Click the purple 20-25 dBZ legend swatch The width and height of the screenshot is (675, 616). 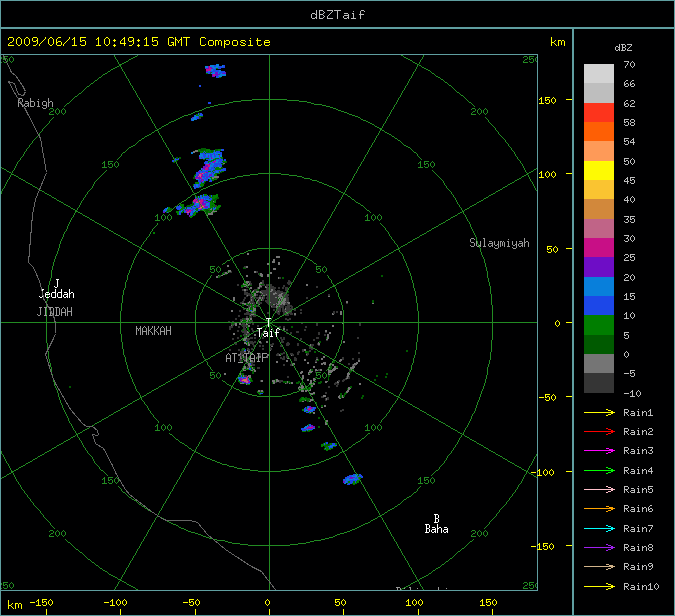599,267
